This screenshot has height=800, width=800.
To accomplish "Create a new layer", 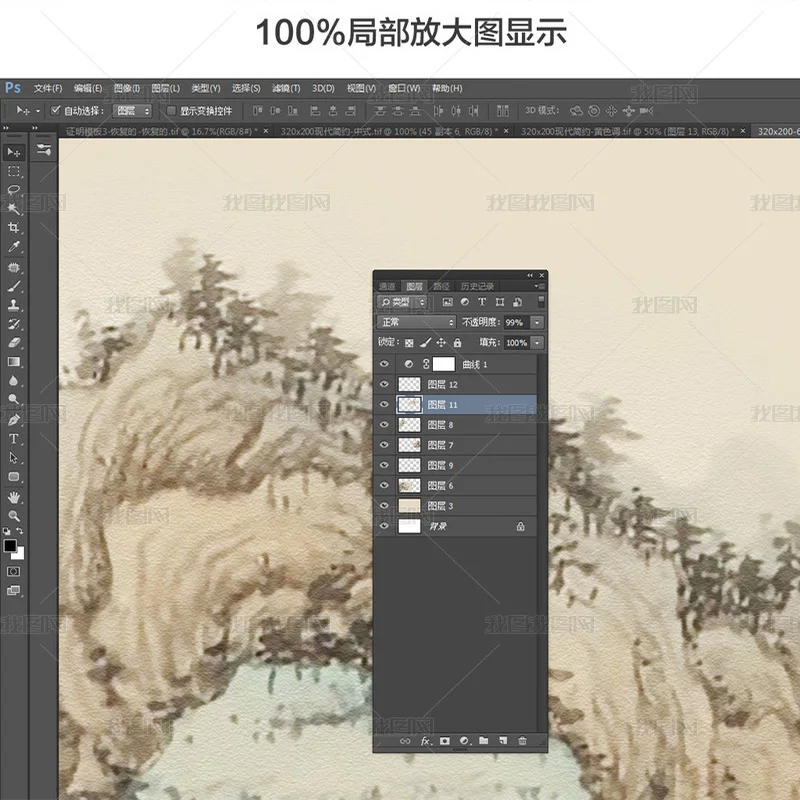I will (503, 741).
